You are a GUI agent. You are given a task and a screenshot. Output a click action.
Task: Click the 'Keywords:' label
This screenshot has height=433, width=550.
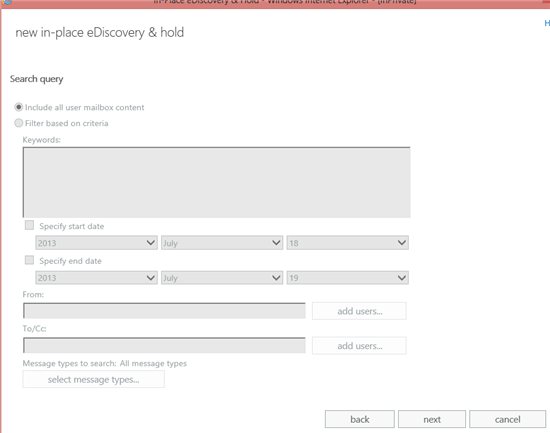[x=41, y=140]
